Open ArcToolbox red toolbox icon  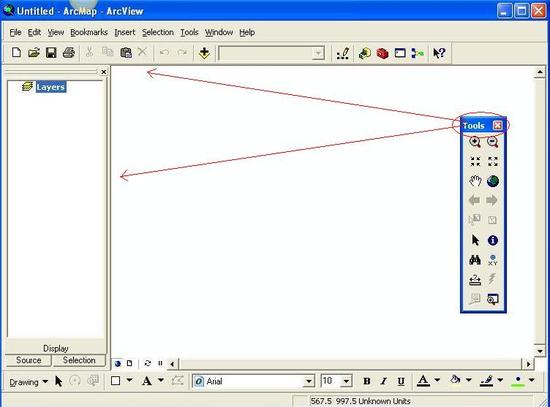coord(382,53)
